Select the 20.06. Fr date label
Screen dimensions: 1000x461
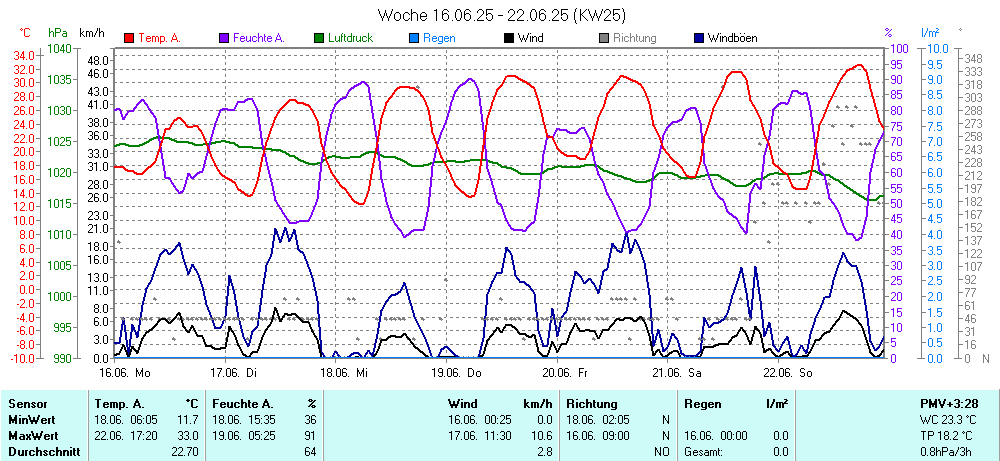click(565, 372)
